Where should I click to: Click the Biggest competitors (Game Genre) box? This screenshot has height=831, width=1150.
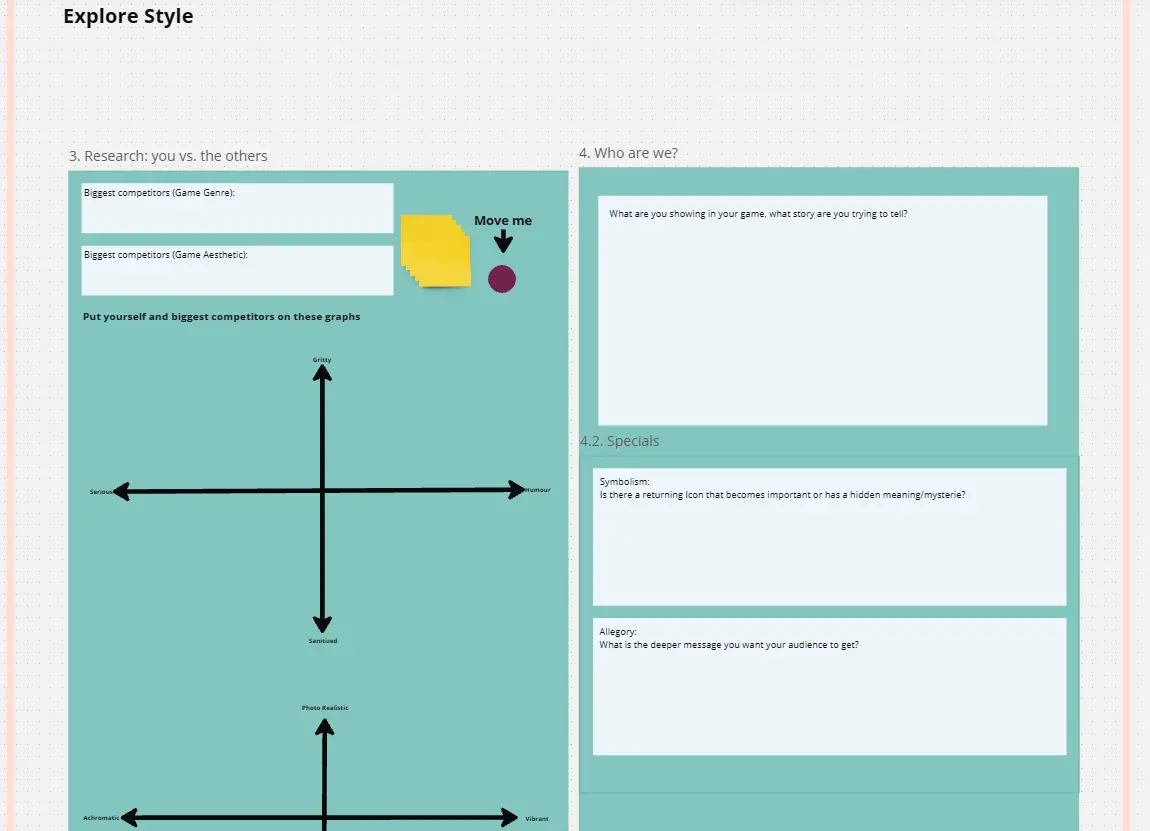(237, 208)
